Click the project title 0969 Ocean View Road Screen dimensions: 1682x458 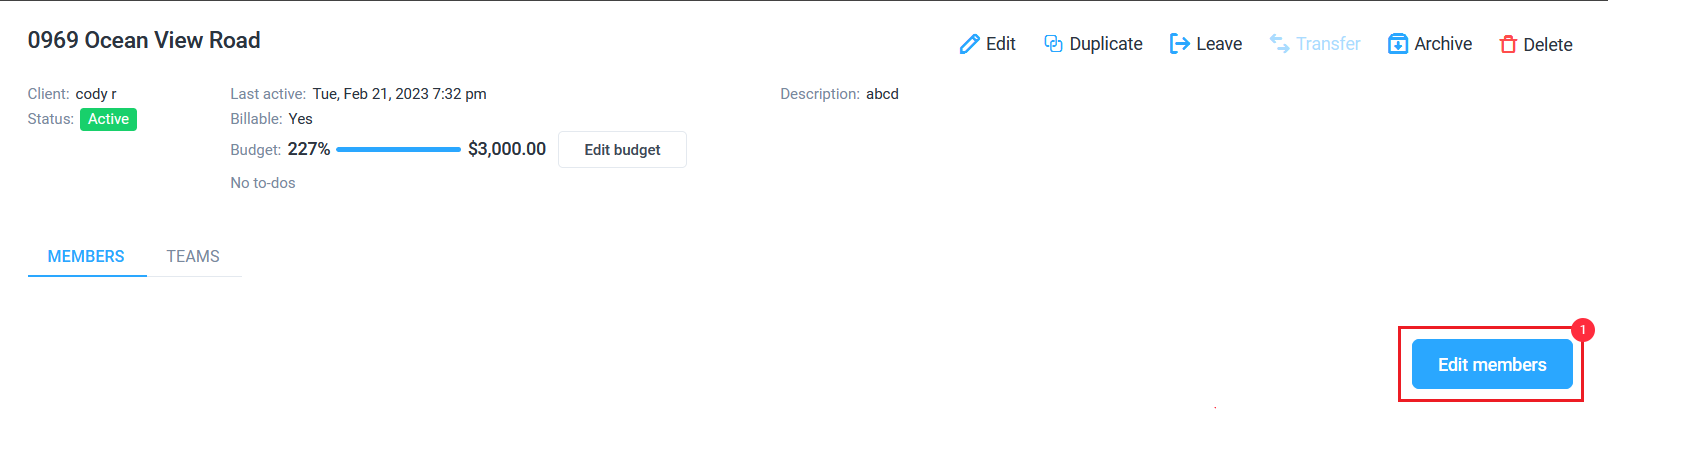pos(144,40)
